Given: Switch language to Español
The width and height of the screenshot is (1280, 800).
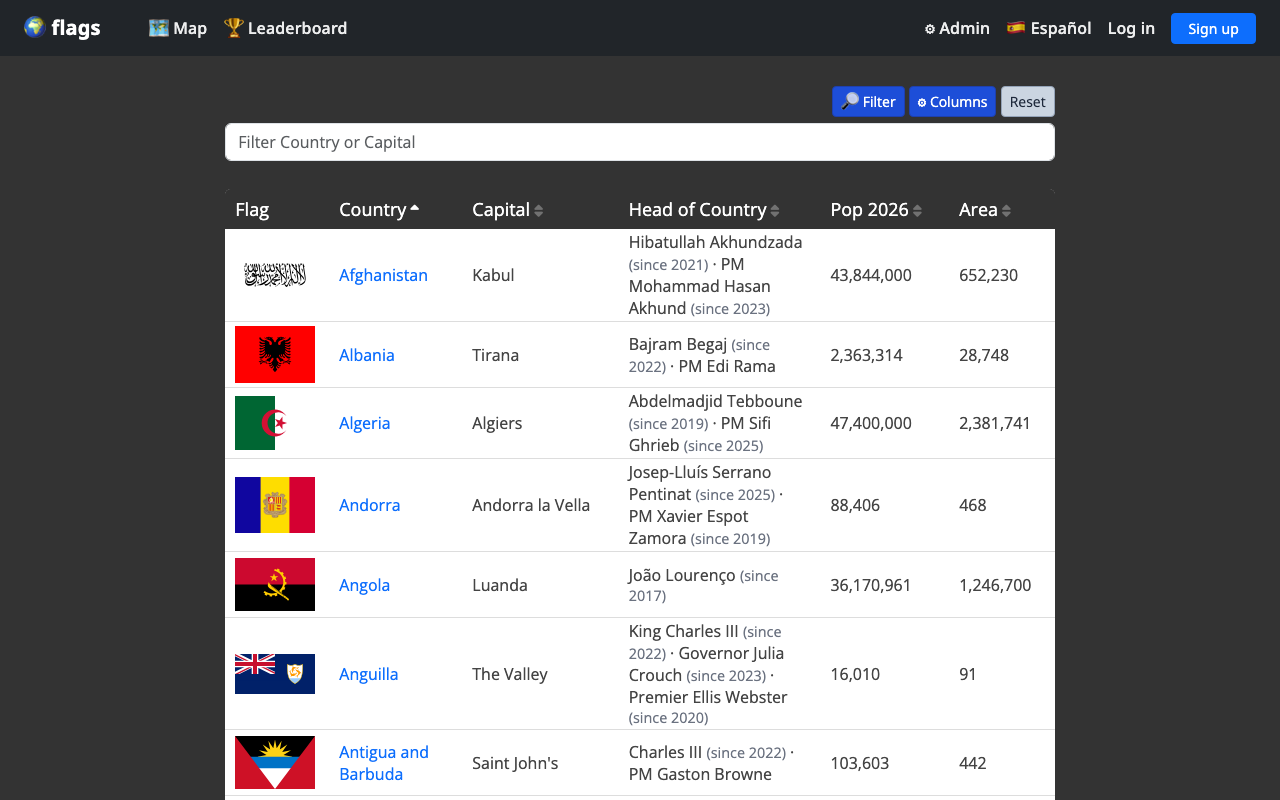Looking at the screenshot, I should point(1049,28).
